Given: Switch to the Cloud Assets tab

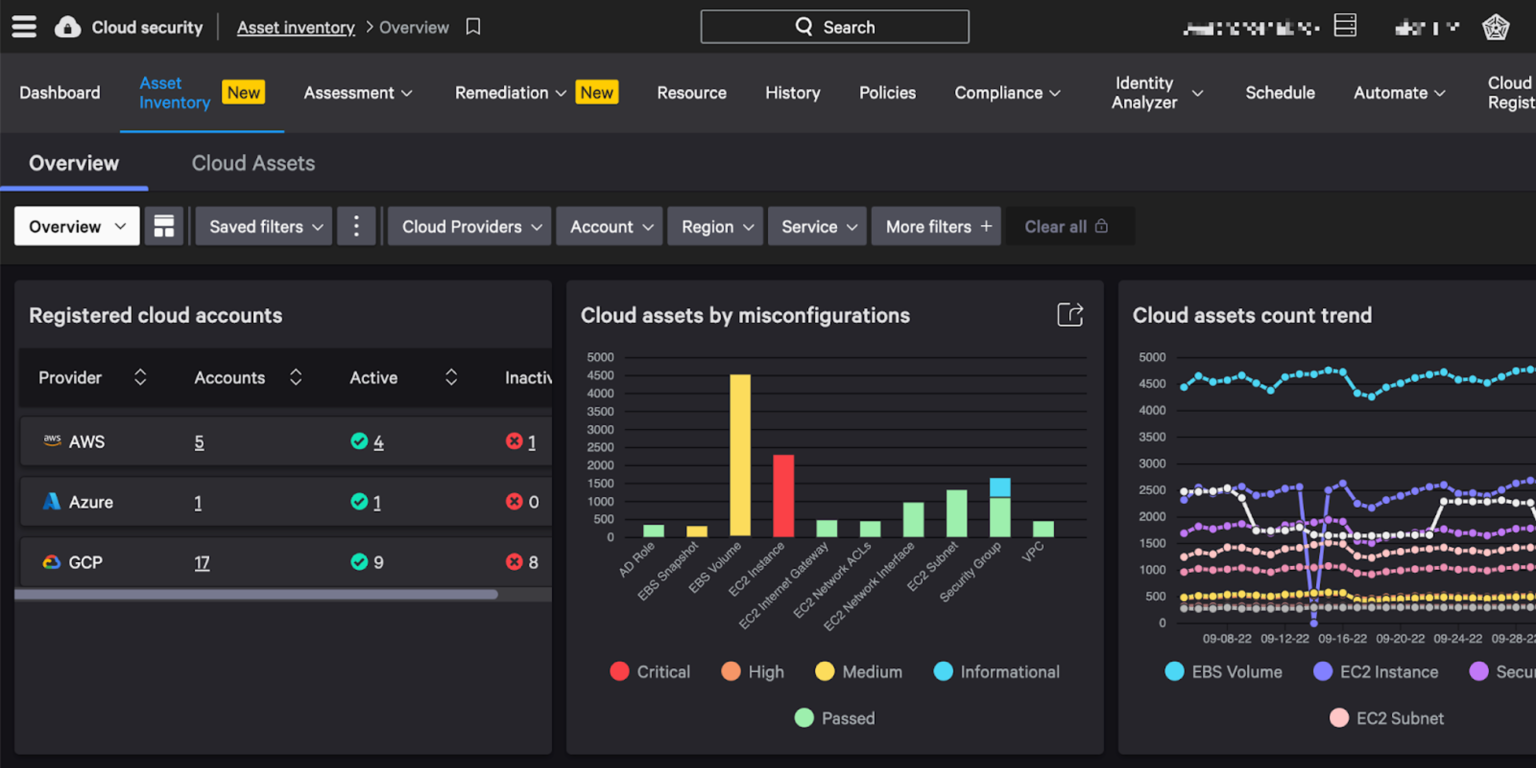Looking at the screenshot, I should [x=253, y=162].
